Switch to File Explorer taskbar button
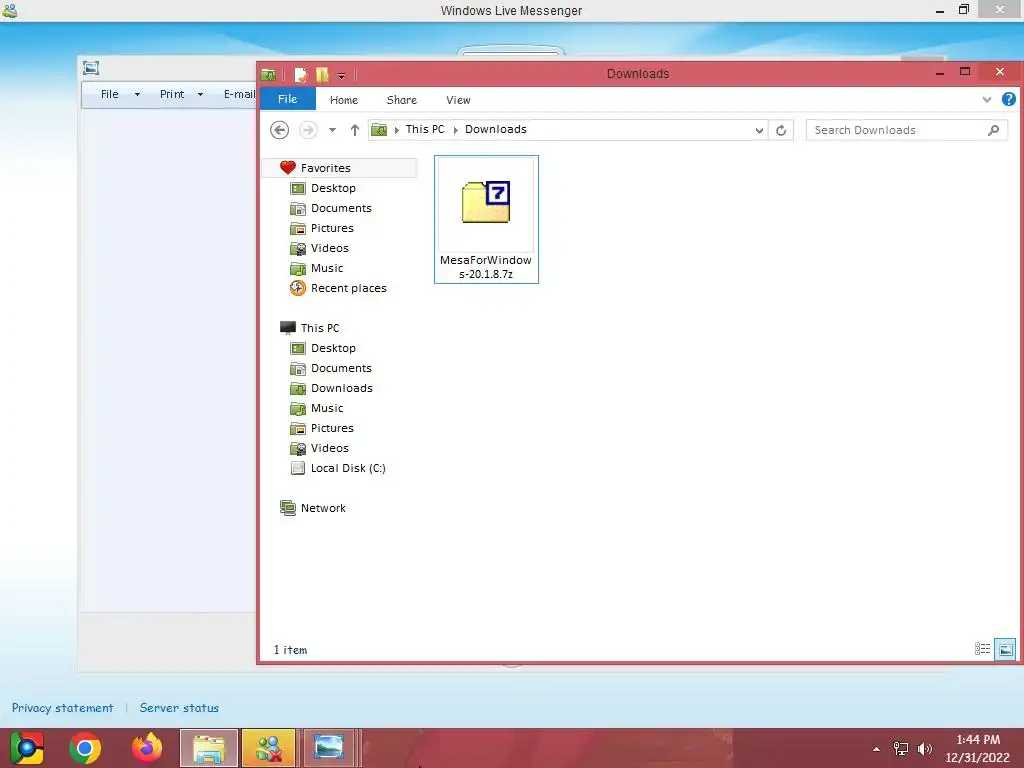Screen dimensions: 1024x768 [x=209, y=748]
